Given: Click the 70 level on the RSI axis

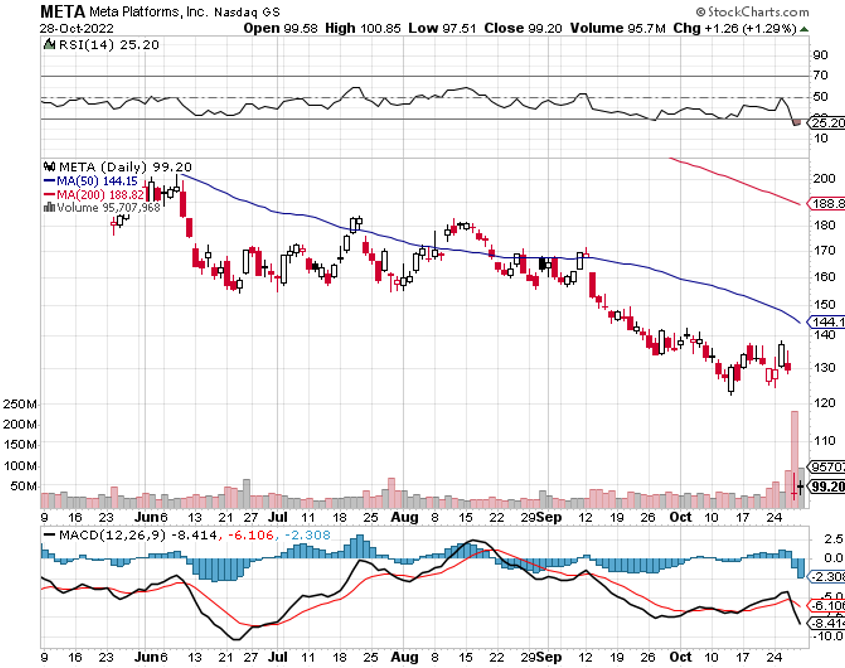Looking at the screenshot, I should point(820,75).
